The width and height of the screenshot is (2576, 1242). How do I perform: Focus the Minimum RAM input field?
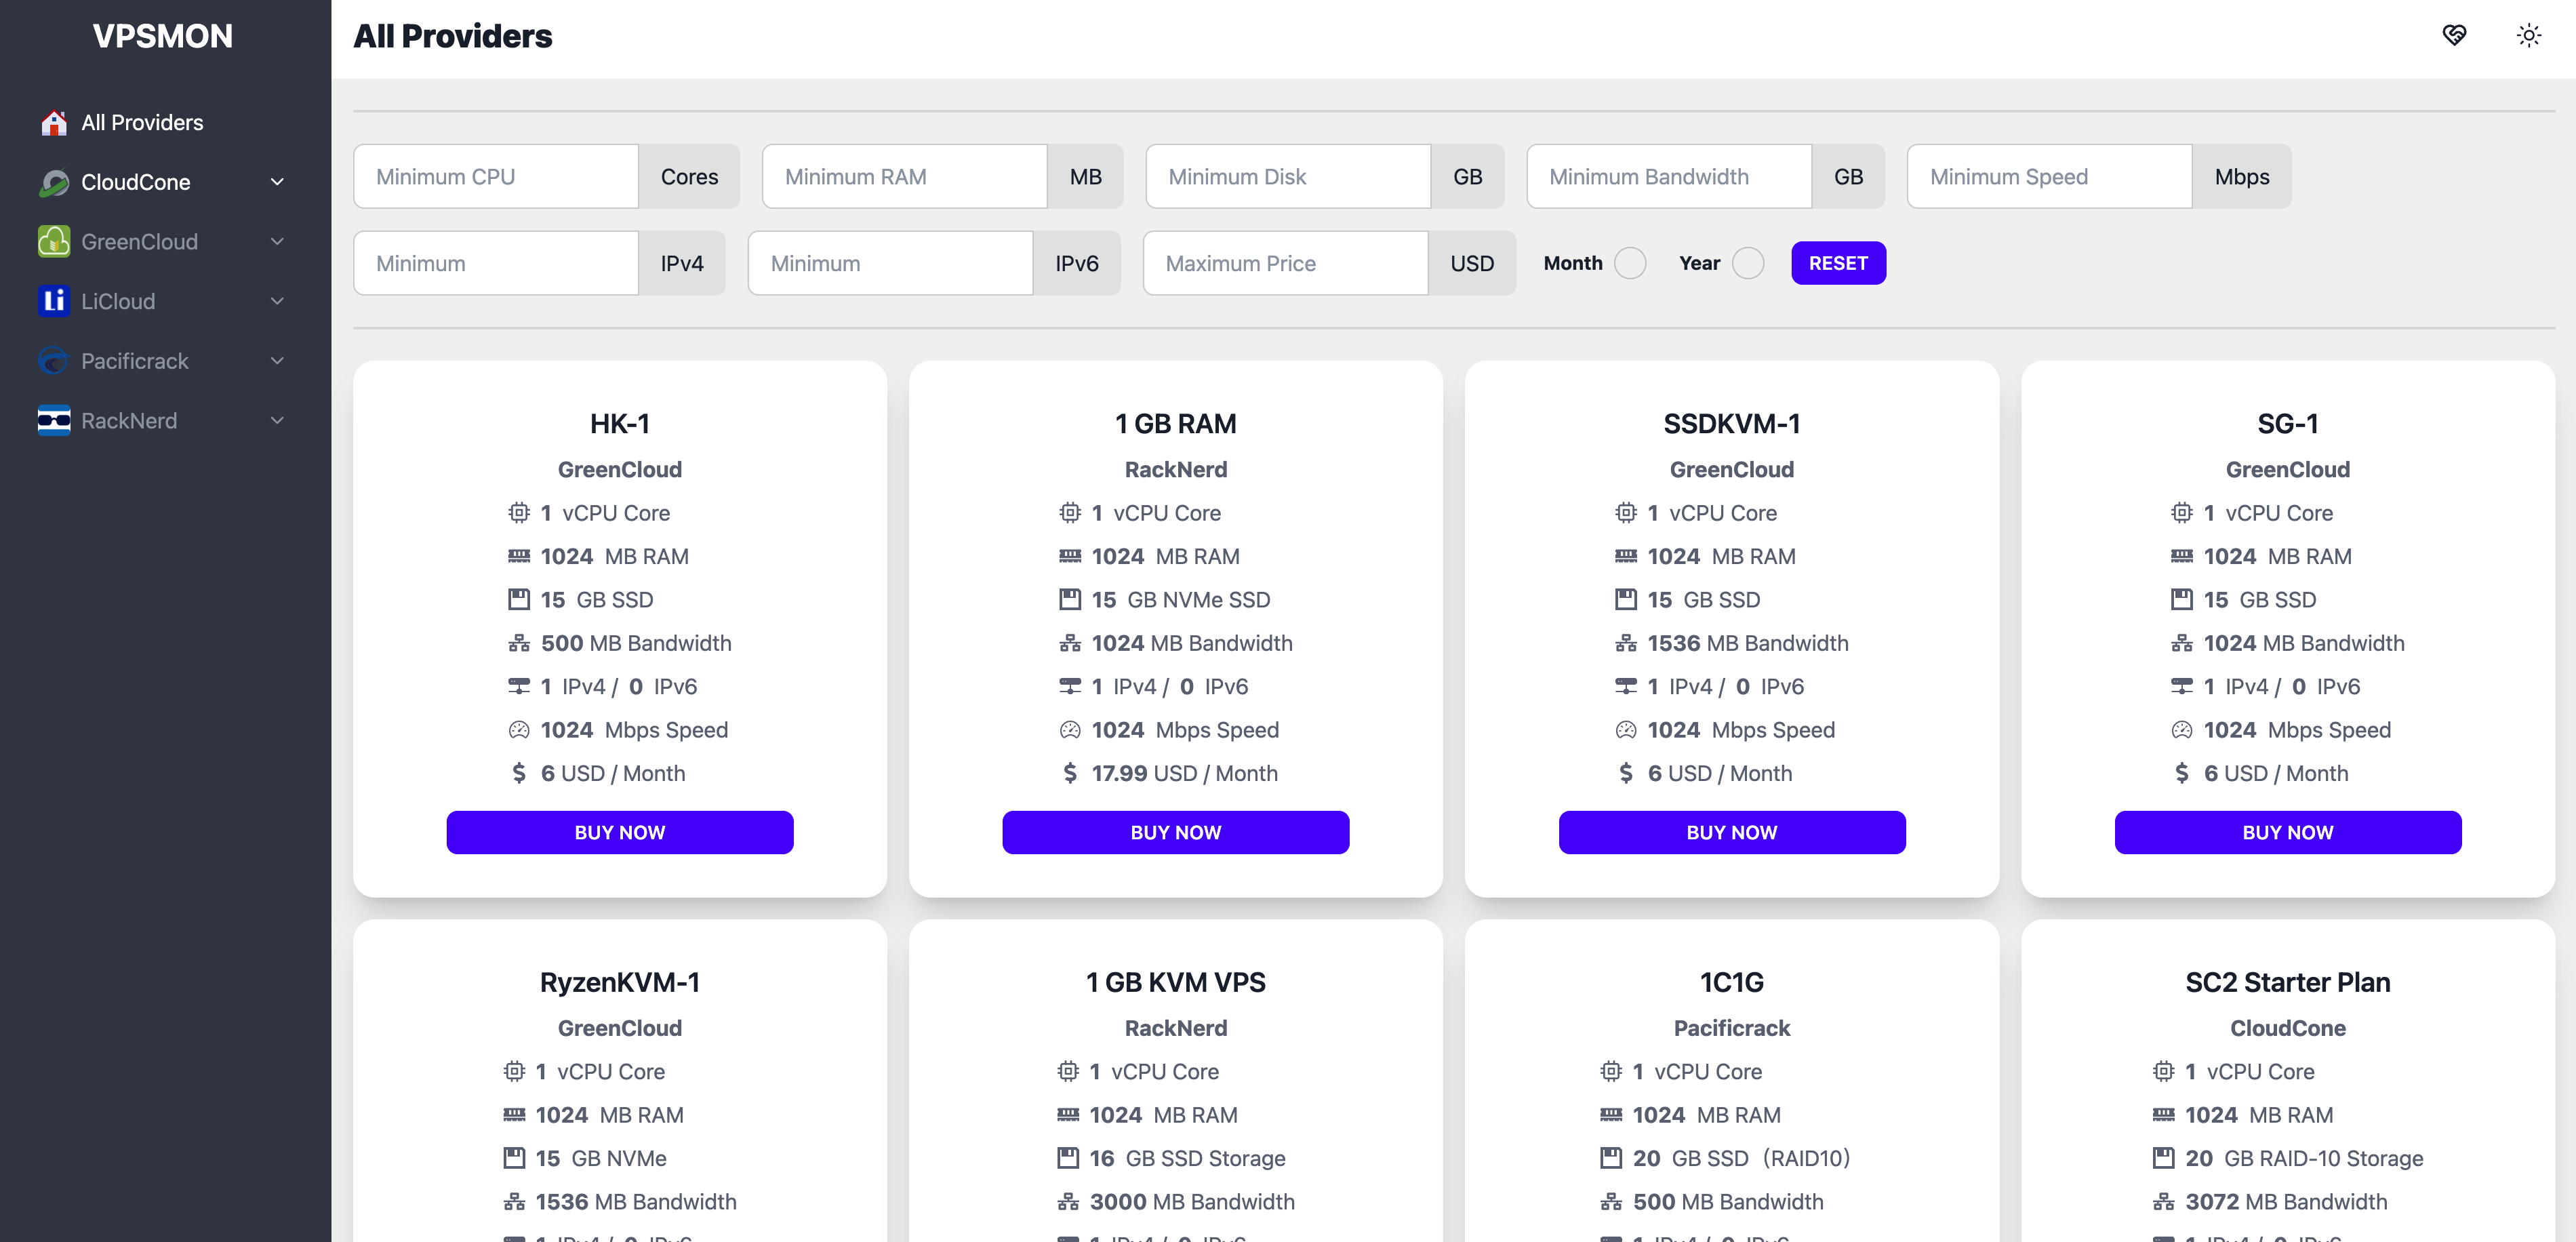pos(905,177)
